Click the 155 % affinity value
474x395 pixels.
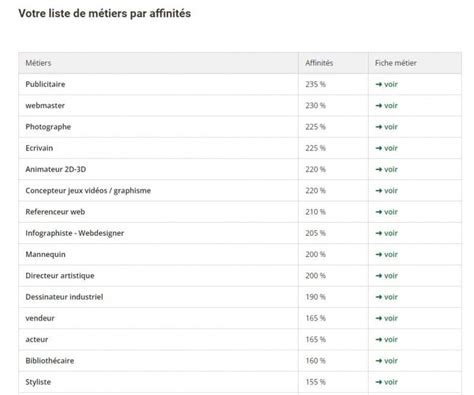pos(315,382)
